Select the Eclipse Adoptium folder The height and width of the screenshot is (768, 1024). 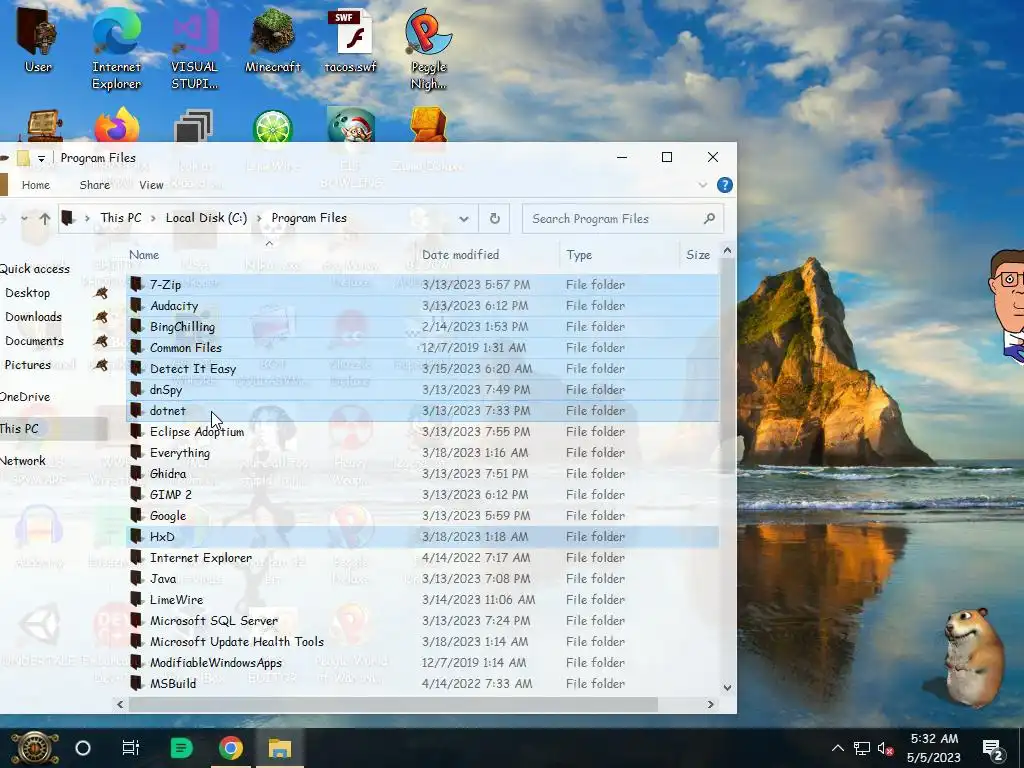(x=423, y=432)
